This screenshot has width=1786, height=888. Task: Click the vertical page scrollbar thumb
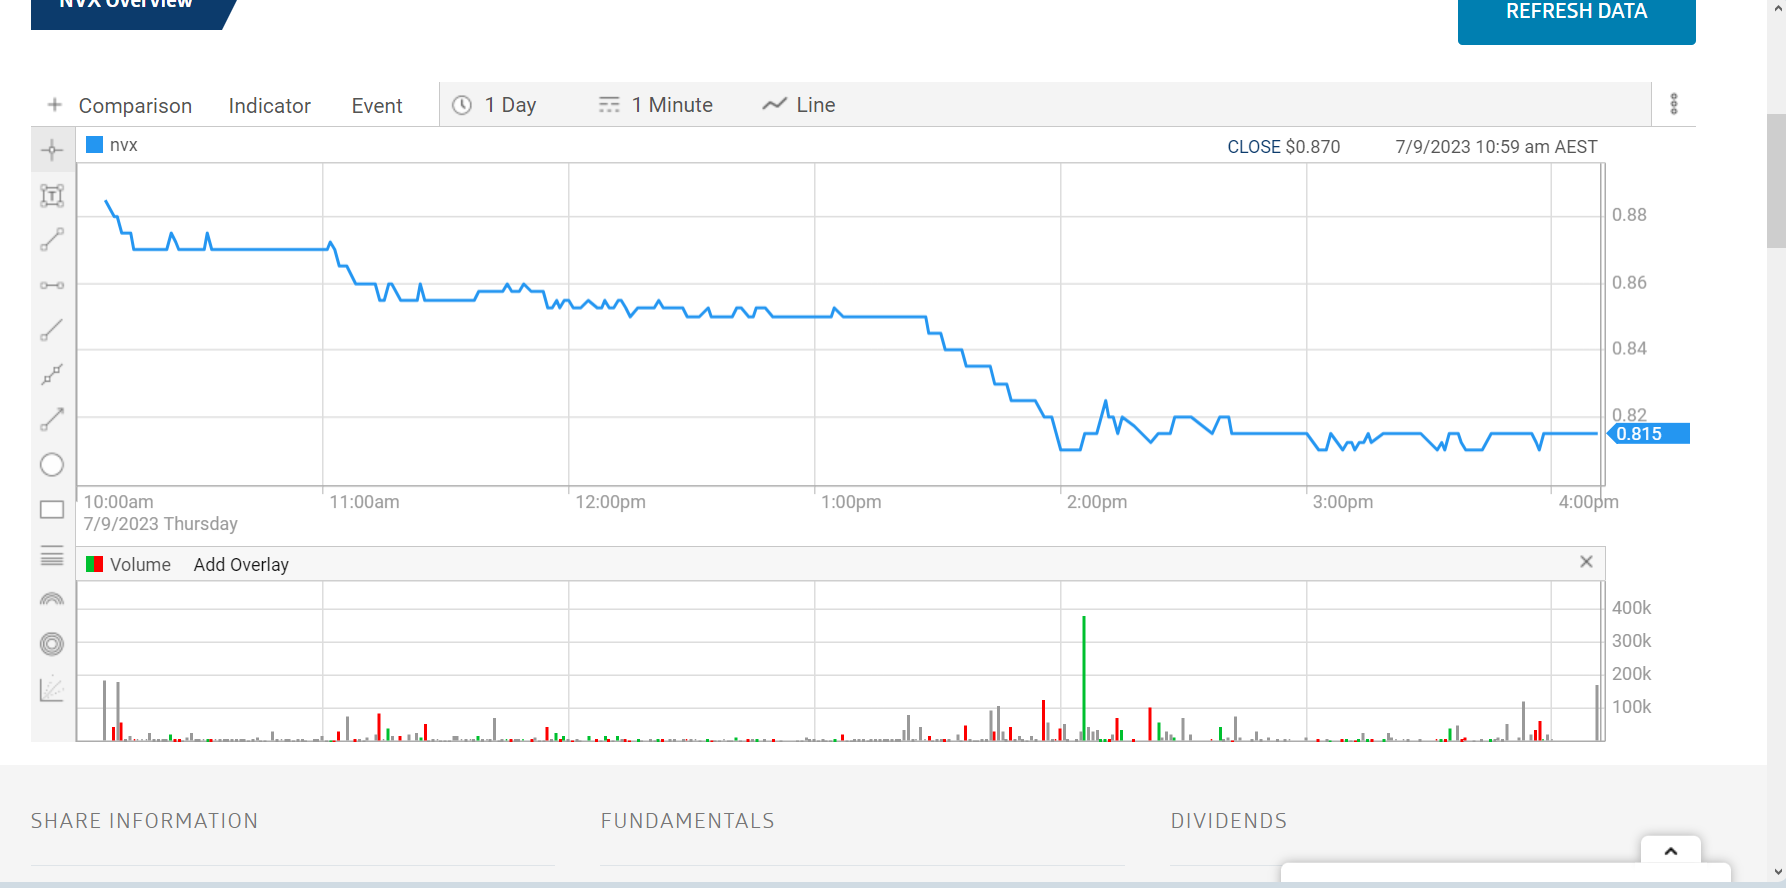[1776, 180]
